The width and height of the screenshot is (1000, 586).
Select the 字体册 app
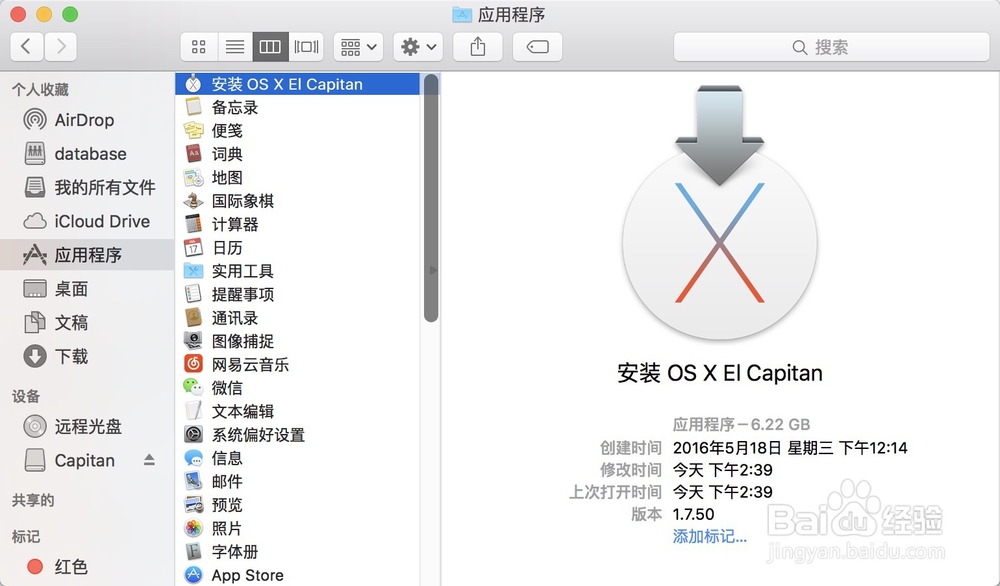pyautogui.click(x=297, y=552)
